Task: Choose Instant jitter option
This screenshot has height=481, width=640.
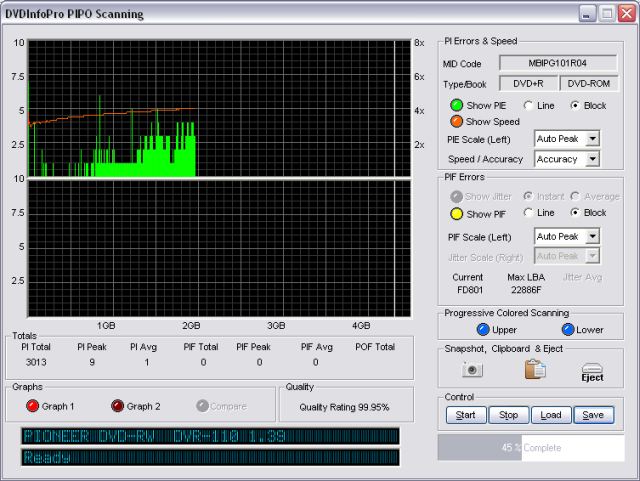Action: click(x=529, y=197)
